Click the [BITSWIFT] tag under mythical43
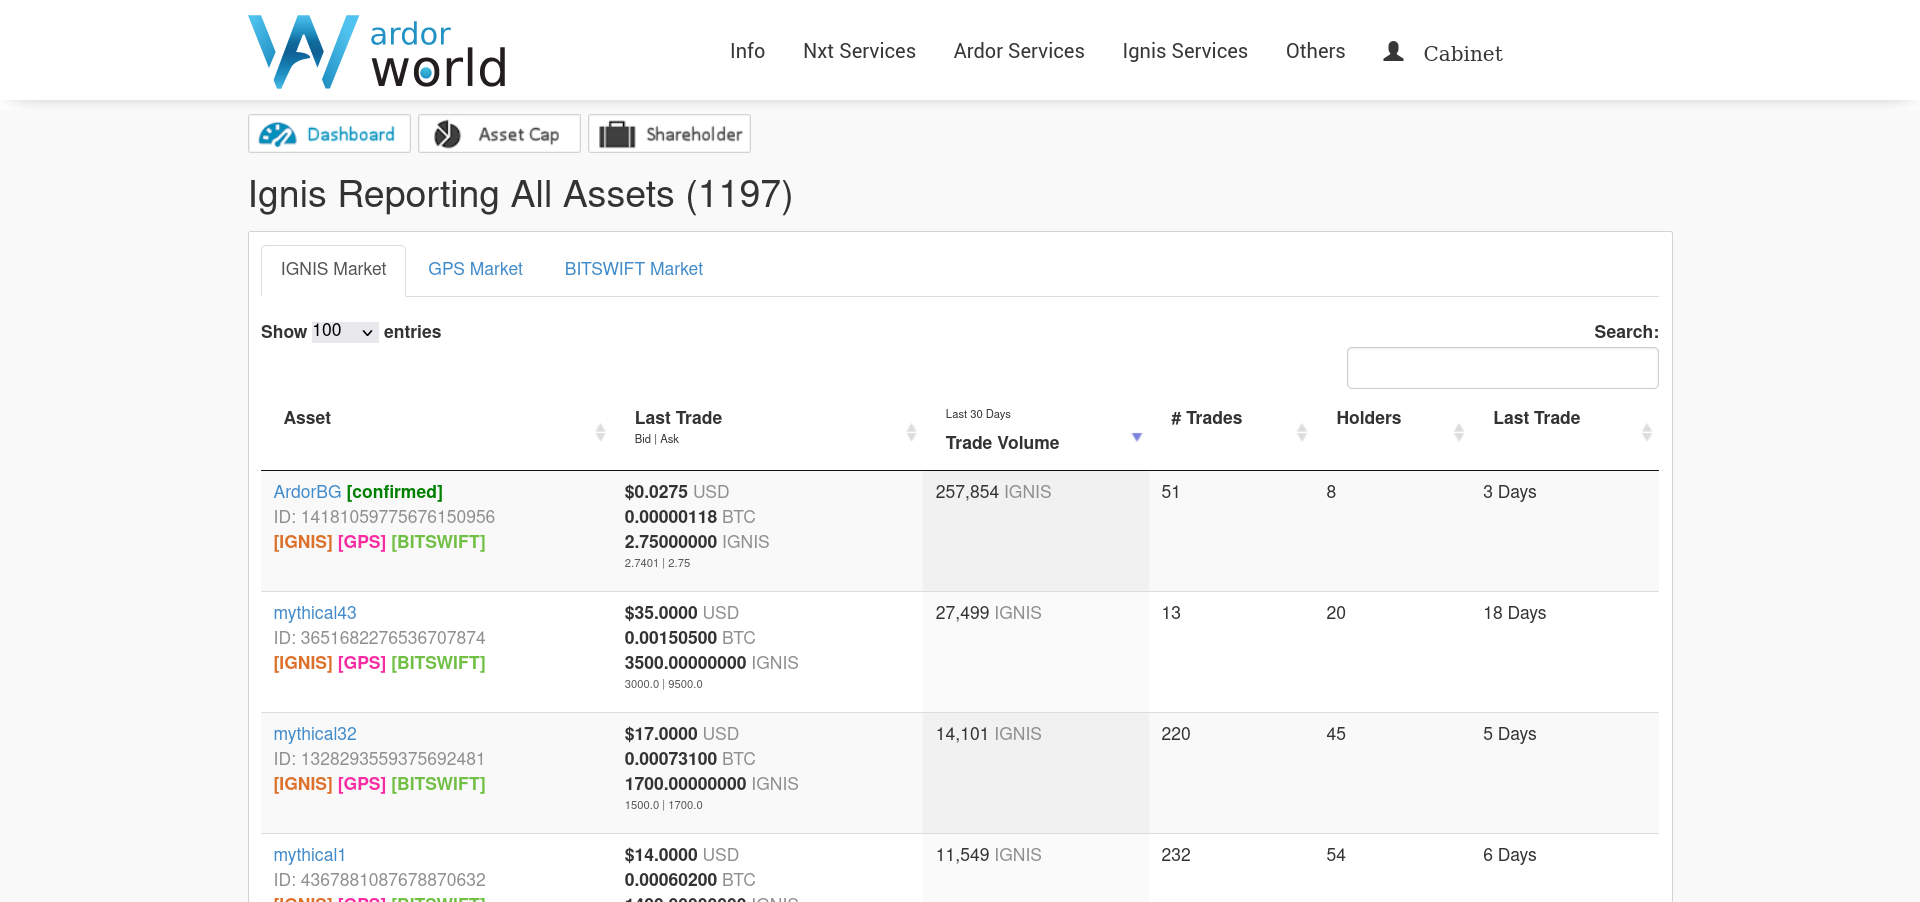Image resolution: width=1920 pixels, height=902 pixels. pos(438,663)
